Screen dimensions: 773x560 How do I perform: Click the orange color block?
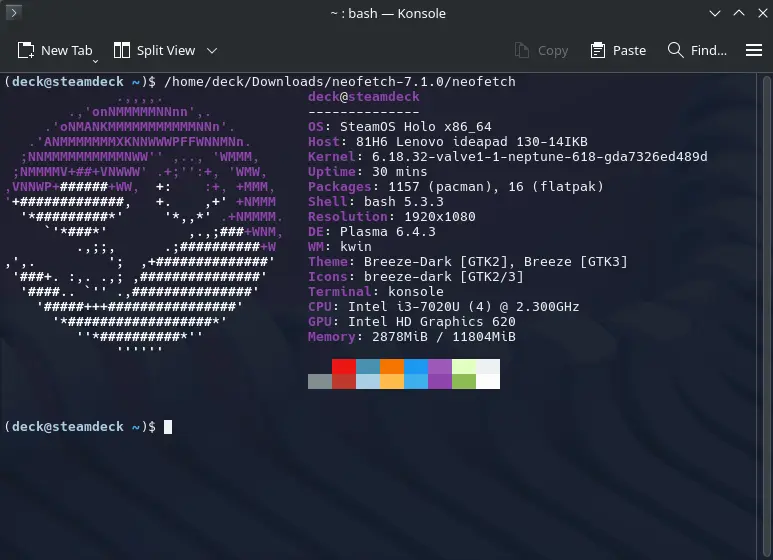[392, 366]
